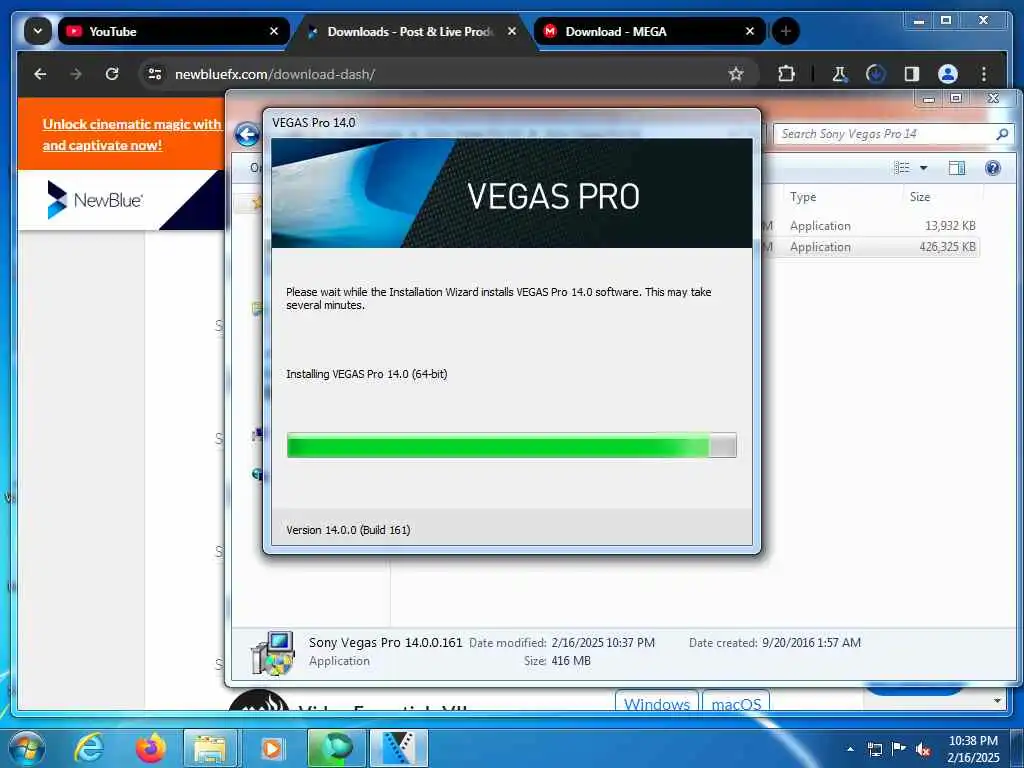Switch to the VEGAS installer taskbar item
The image size is (1024, 768).
[398, 748]
